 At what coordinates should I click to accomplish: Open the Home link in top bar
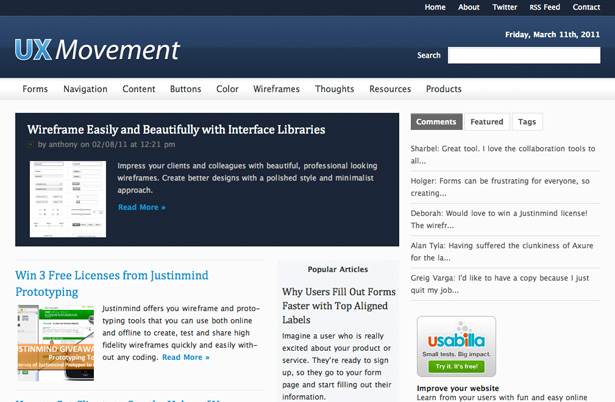click(x=435, y=7)
